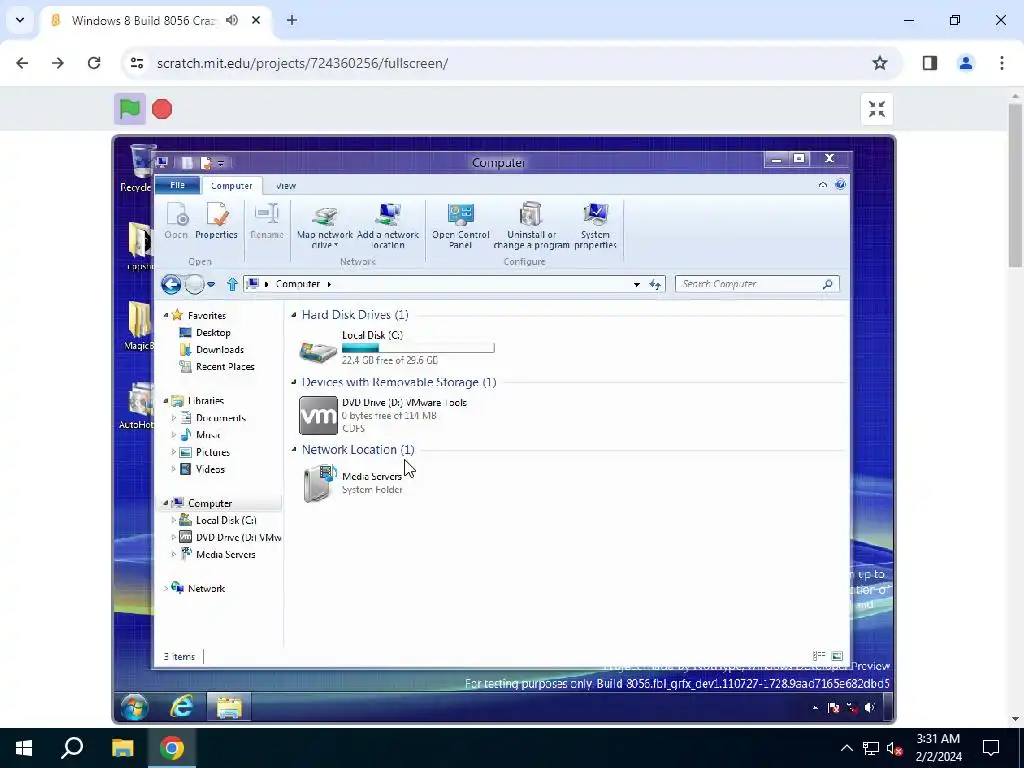
Task: Open Control Panel from the ribbon
Action: [460, 226]
